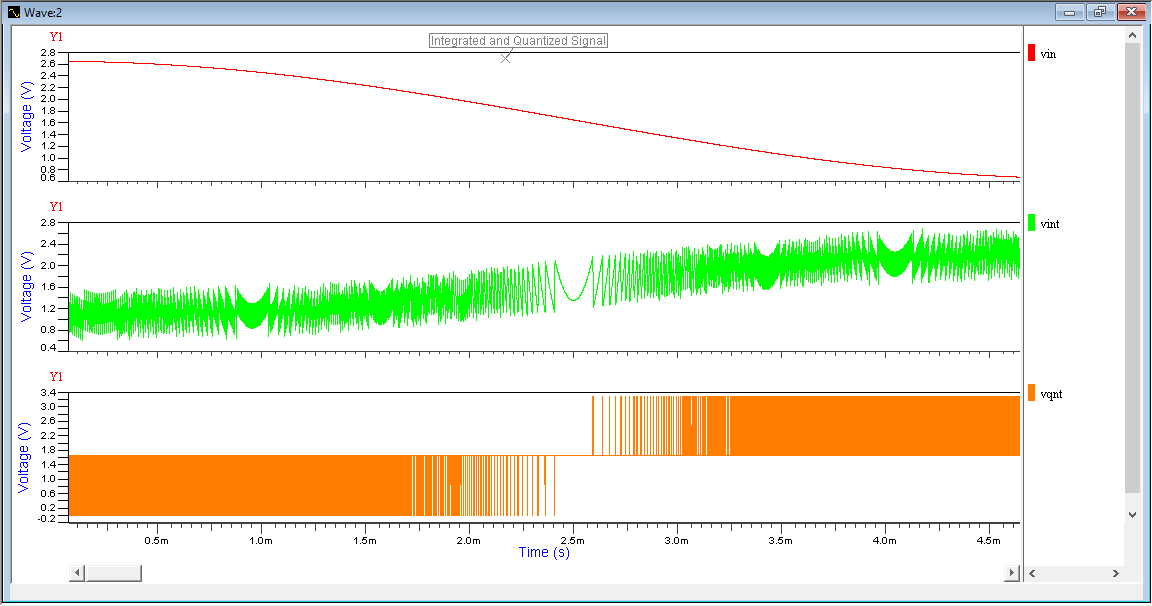Click legend panel horizontal scroll right arrow
The width and height of the screenshot is (1152, 606).
tap(1115, 573)
